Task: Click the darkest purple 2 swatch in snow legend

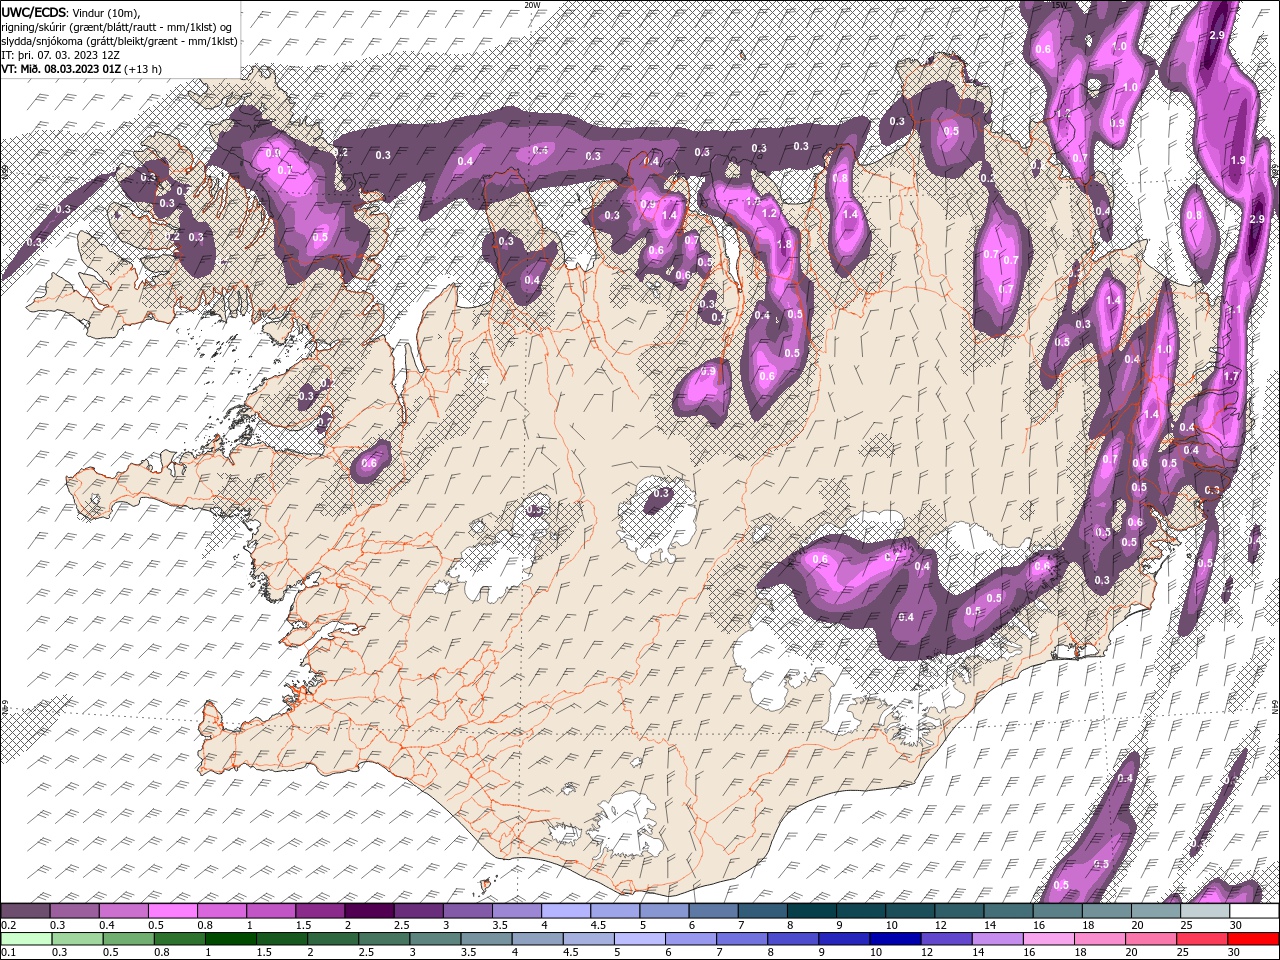Action: click(368, 911)
